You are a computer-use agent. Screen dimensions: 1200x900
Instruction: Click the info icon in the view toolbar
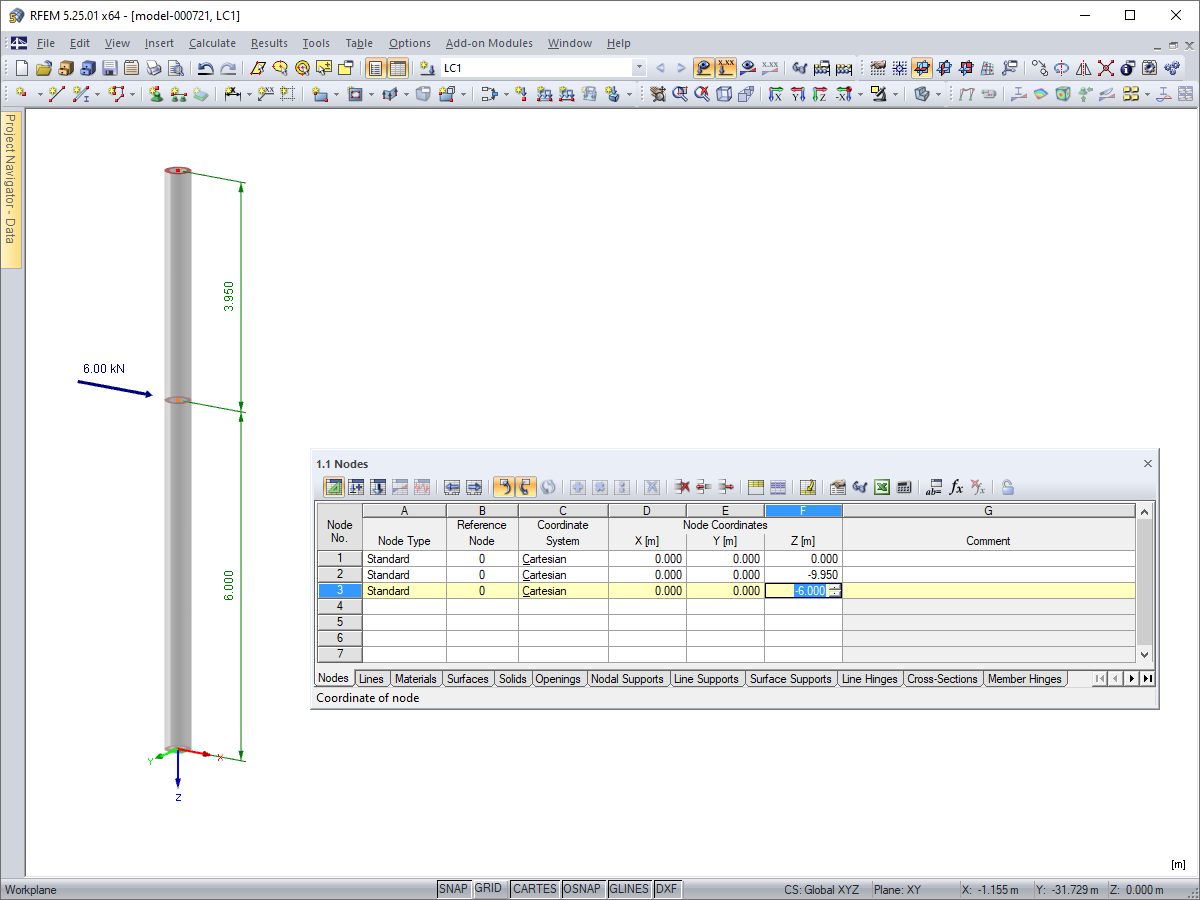click(1126, 68)
